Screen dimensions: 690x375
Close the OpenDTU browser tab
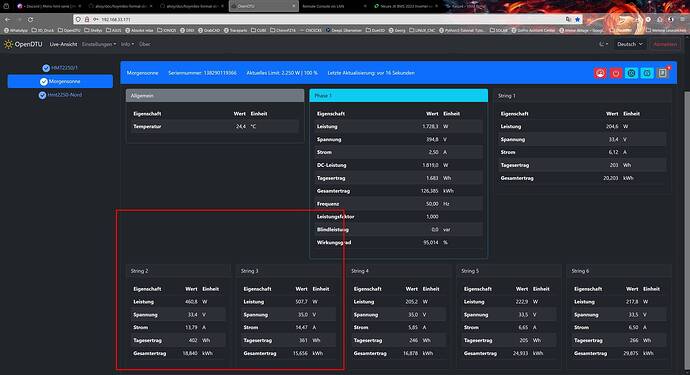294,6
